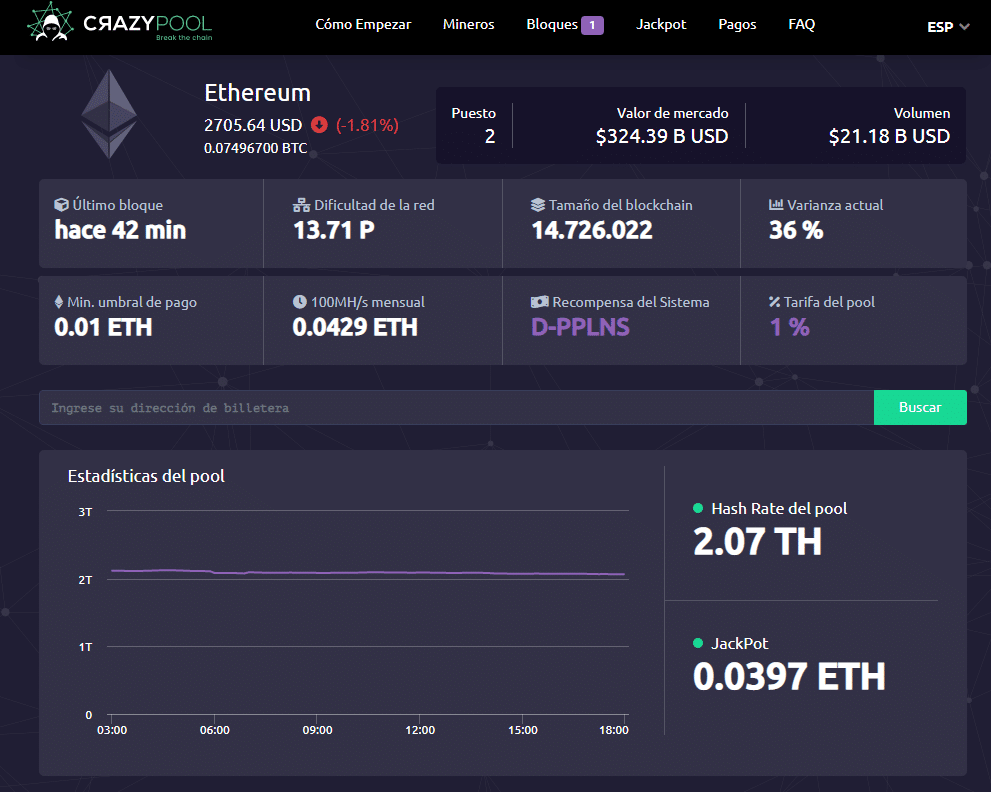This screenshot has width=991, height=792.
Task: Click the 3T chart axis label
Action: [x=85, y=512]
